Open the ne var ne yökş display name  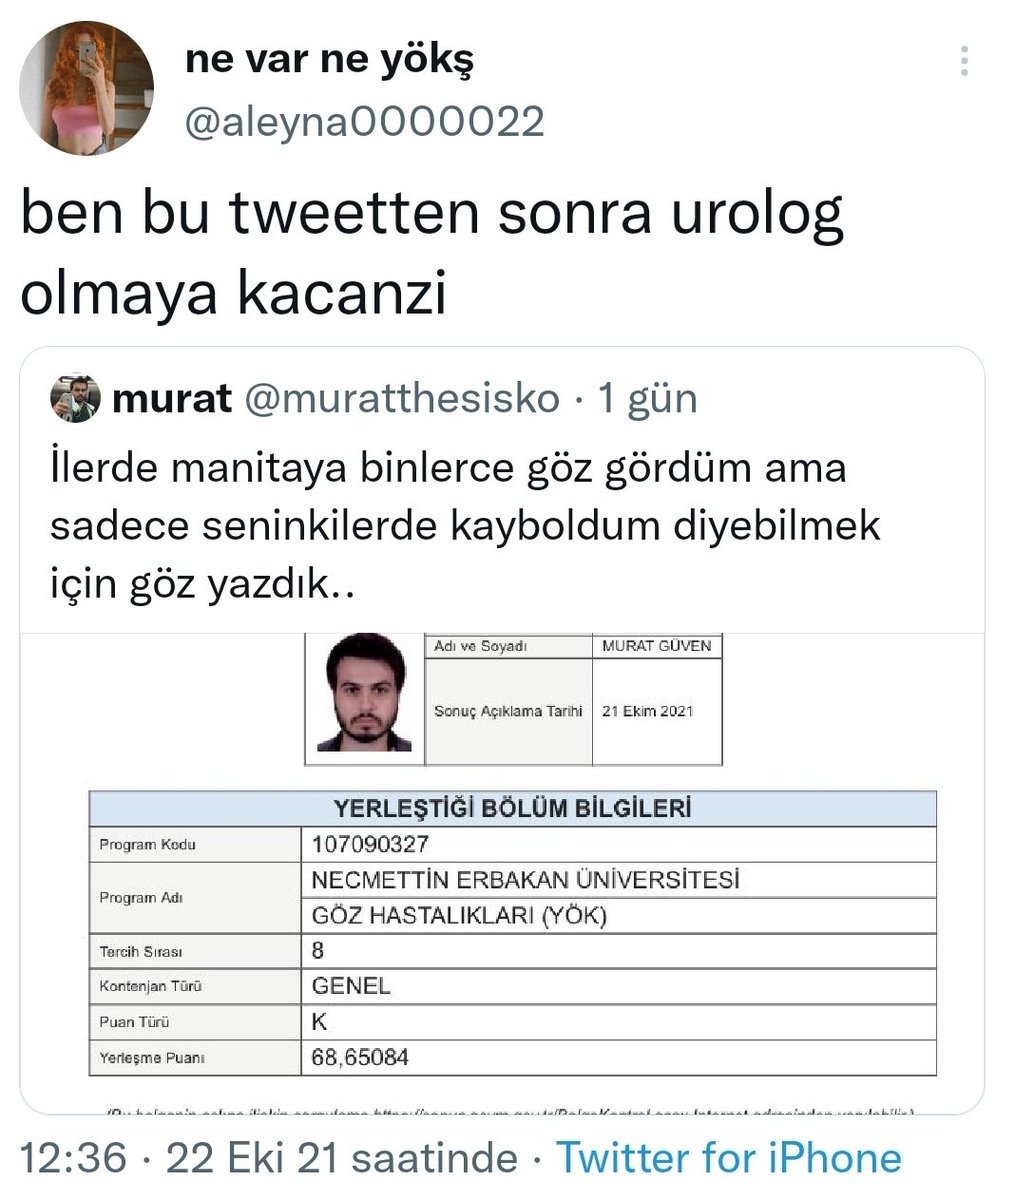(x=329, y=60)
